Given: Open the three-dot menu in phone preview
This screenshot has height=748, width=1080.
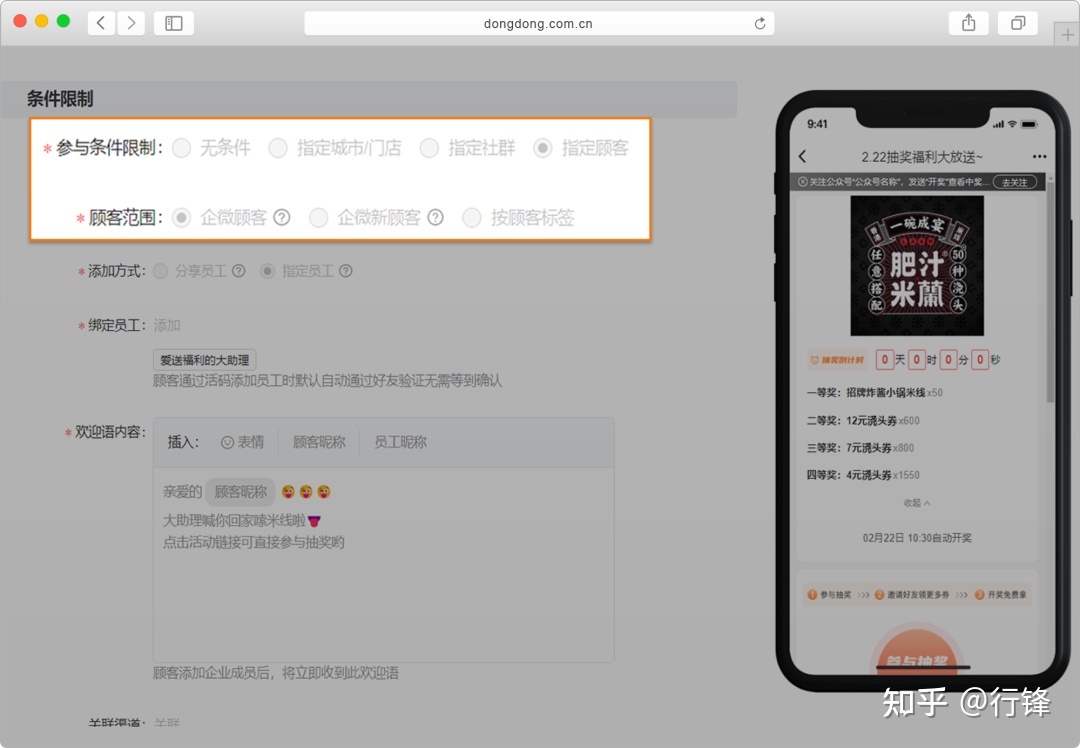Looking at the screenshot, I should (1039, 157).
